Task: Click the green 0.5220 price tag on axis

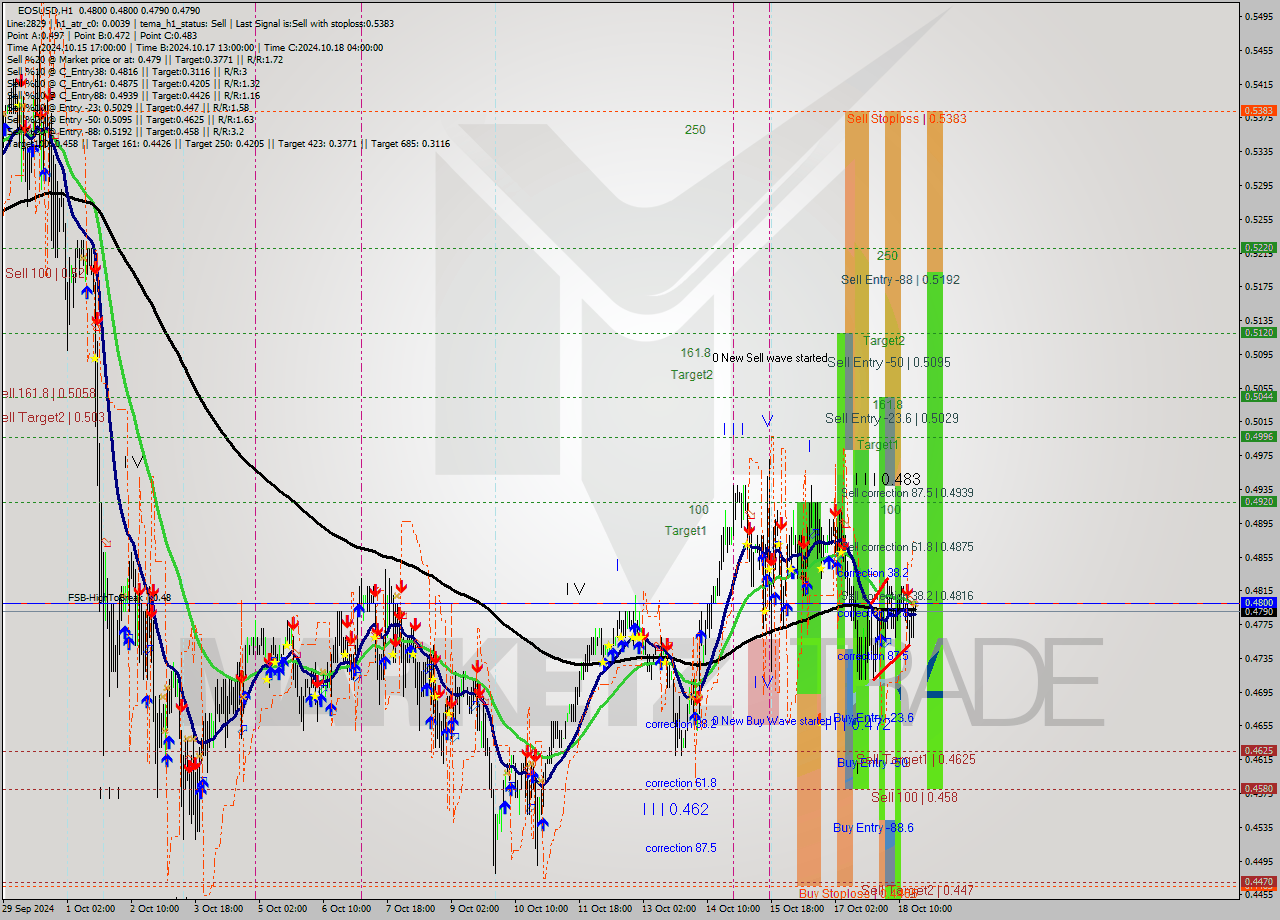Action: (1257, 247)
